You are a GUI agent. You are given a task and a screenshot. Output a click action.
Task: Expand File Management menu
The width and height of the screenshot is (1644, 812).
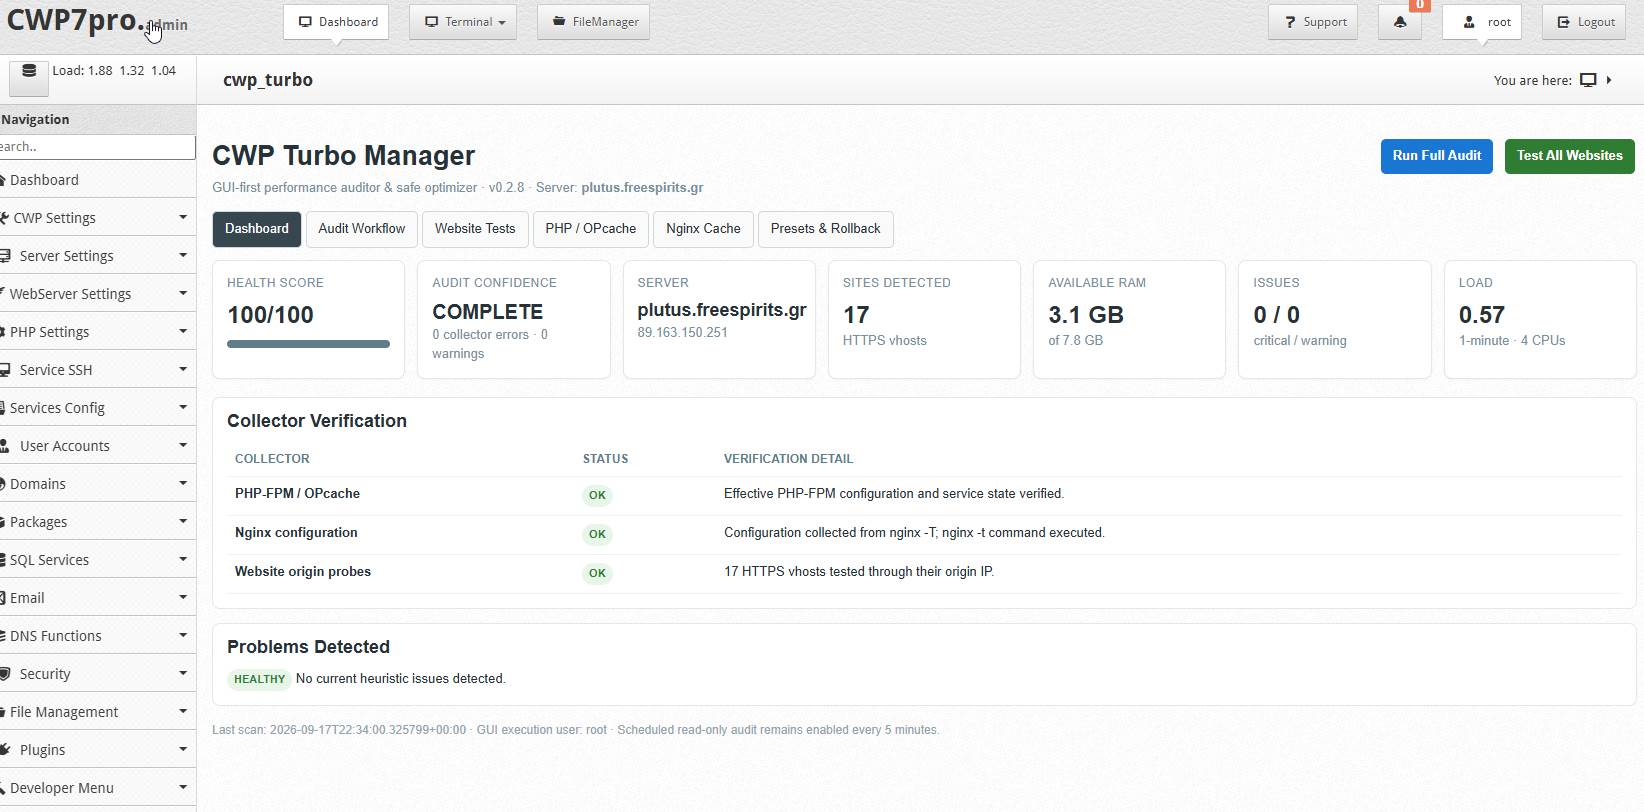pos(97,712)
